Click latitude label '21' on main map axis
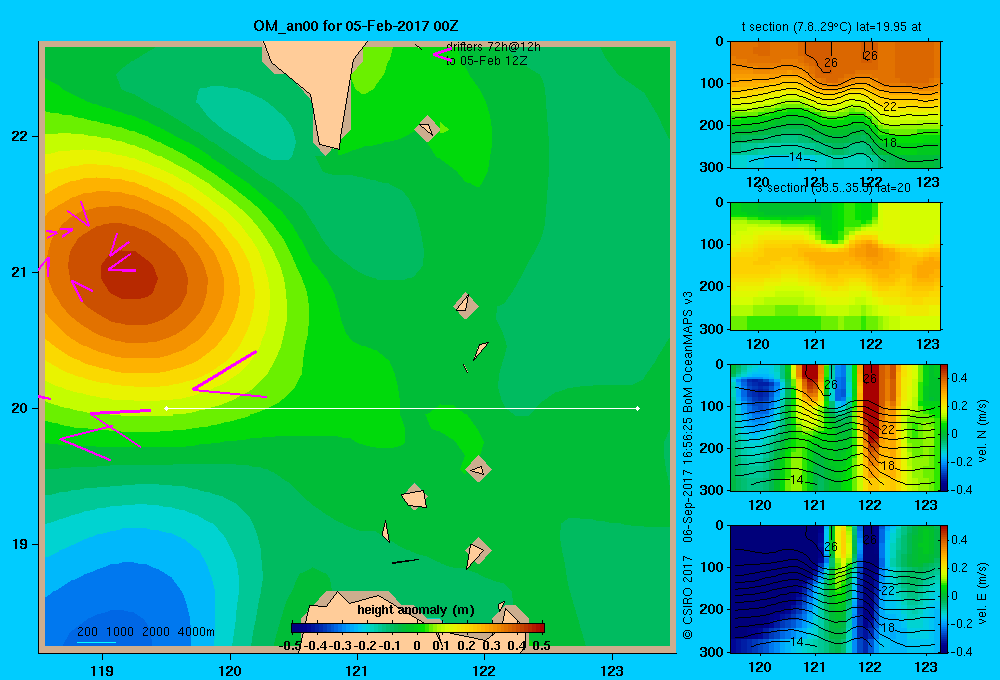This screenshot has width=1000, height=680. [x=20, y=272]
